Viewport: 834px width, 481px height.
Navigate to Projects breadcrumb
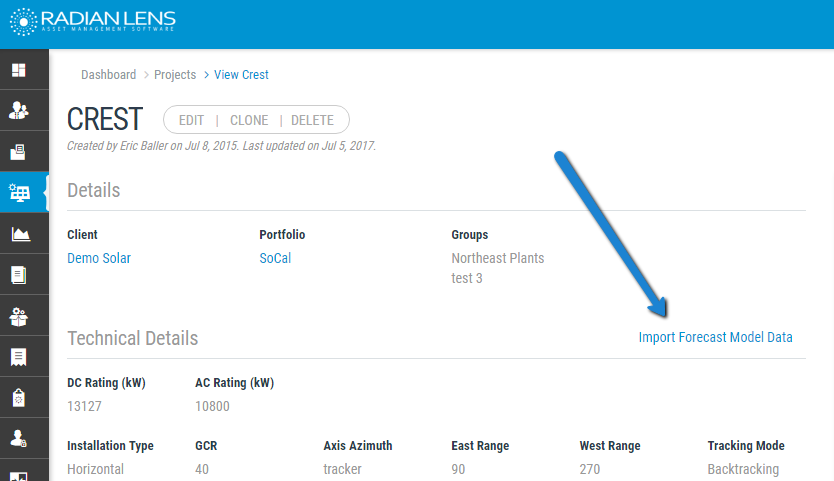pos(175,75)
